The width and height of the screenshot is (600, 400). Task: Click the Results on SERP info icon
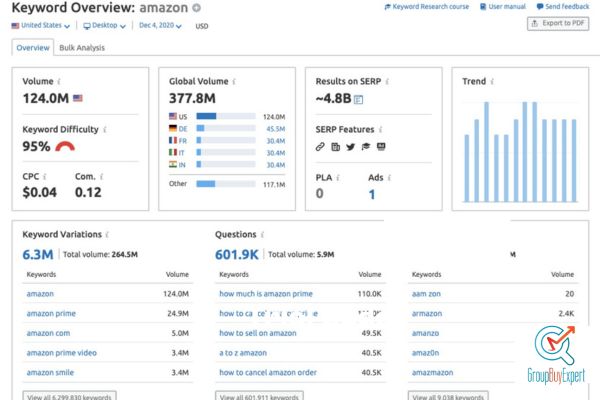point(387,82)
